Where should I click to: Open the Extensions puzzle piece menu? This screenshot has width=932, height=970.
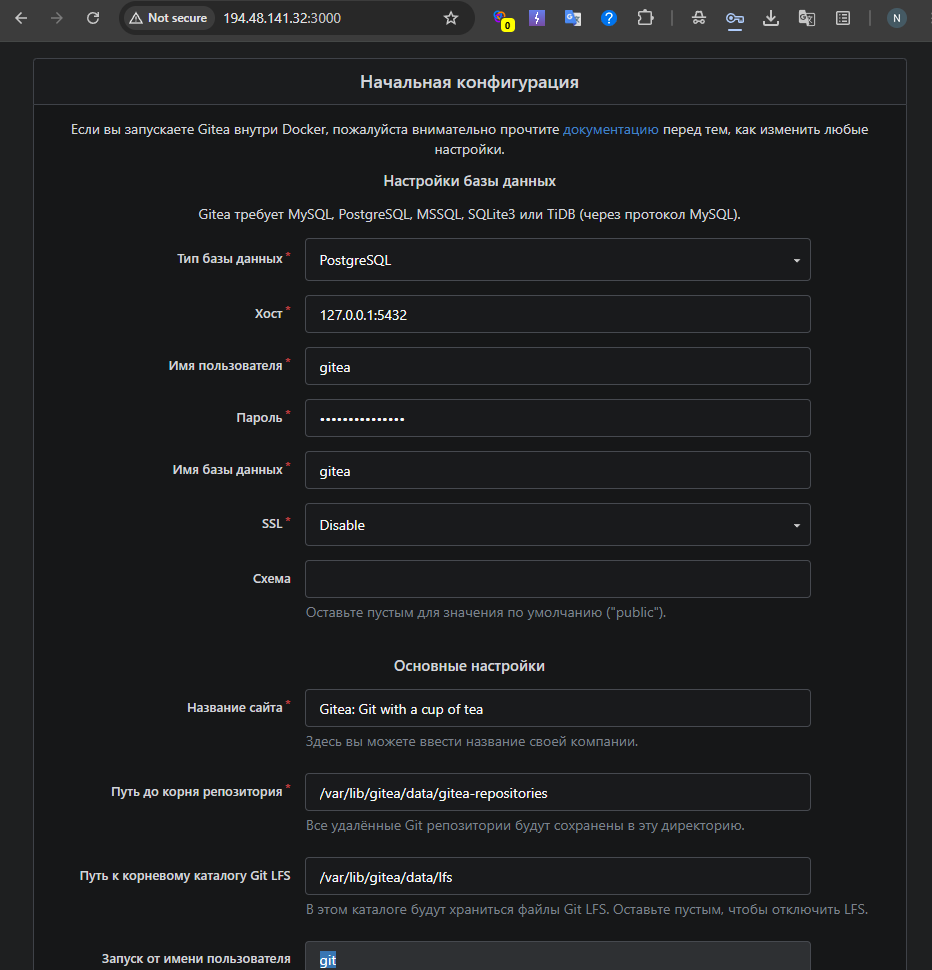coord(645,19)
